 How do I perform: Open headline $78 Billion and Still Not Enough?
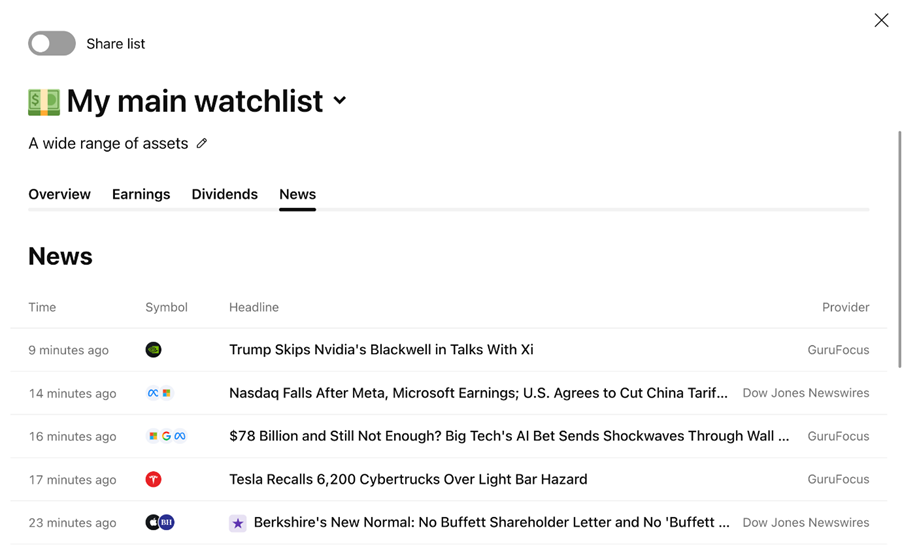509,436
